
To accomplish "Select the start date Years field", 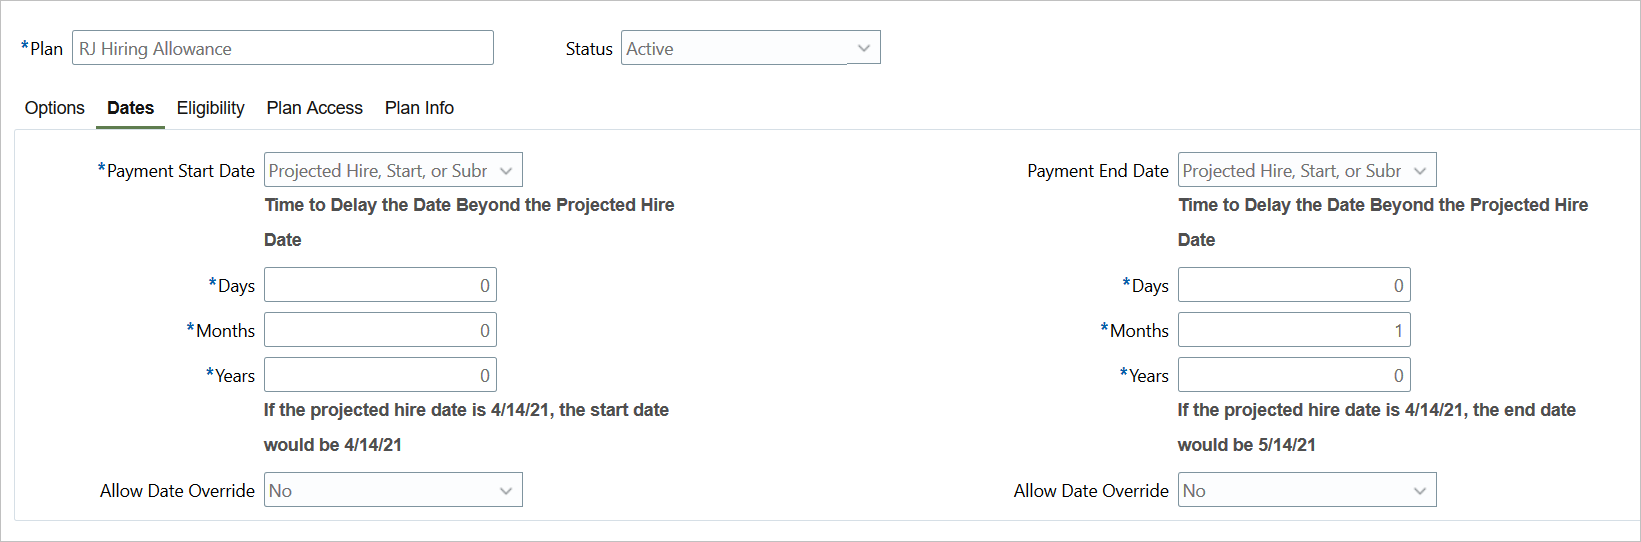I will click(380, 375).
